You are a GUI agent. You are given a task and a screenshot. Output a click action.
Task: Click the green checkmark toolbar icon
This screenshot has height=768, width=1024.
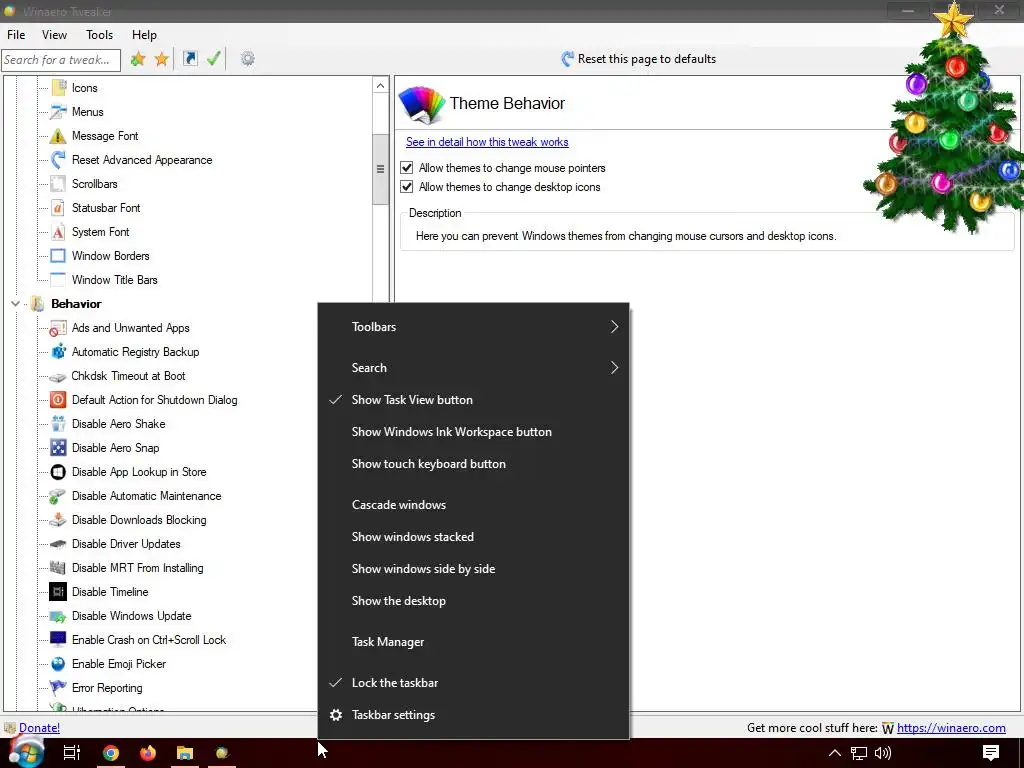click(x=214, y=59)
